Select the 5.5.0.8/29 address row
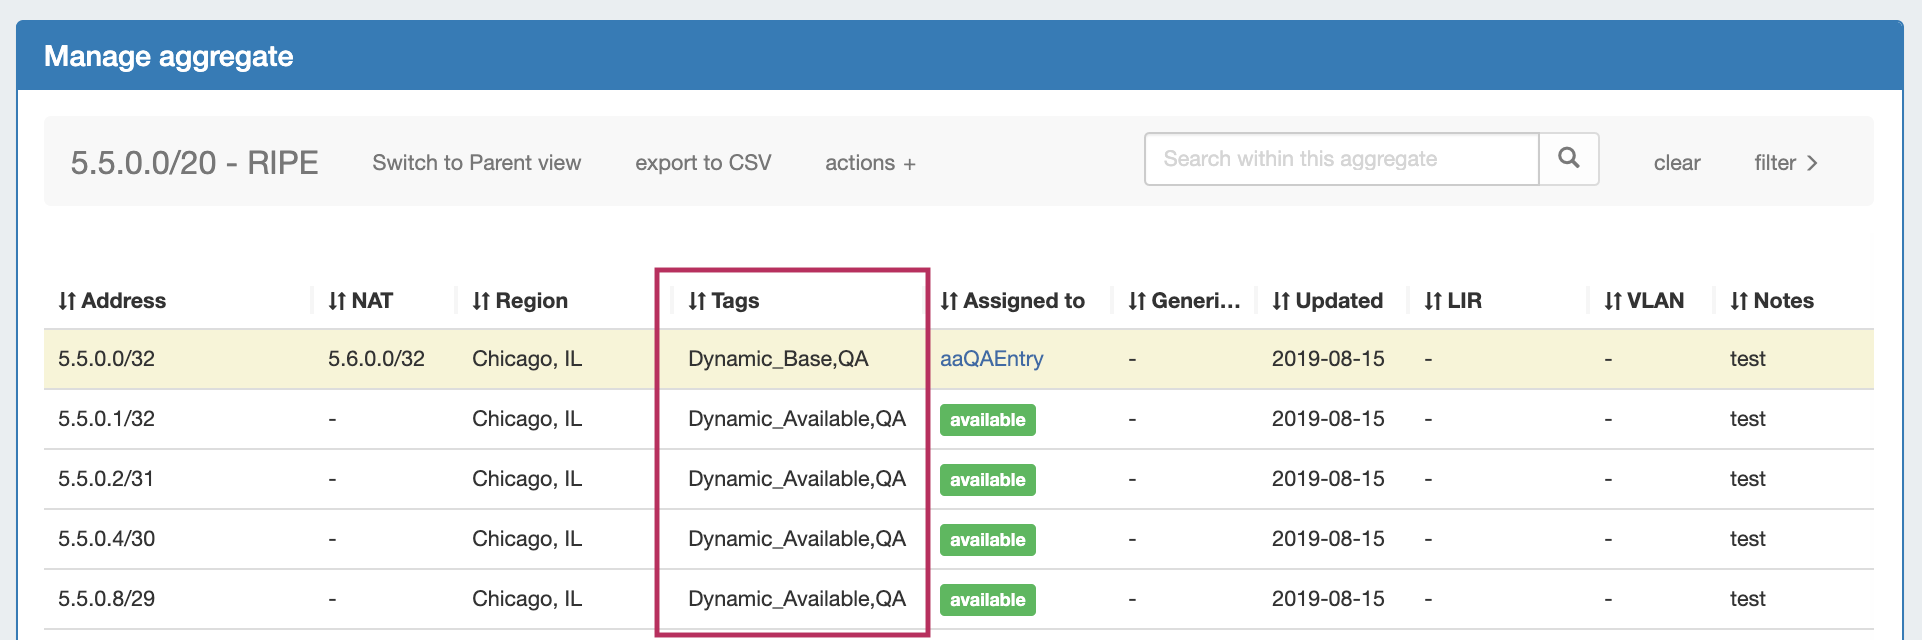1922x640 pixels. (106, 599)
